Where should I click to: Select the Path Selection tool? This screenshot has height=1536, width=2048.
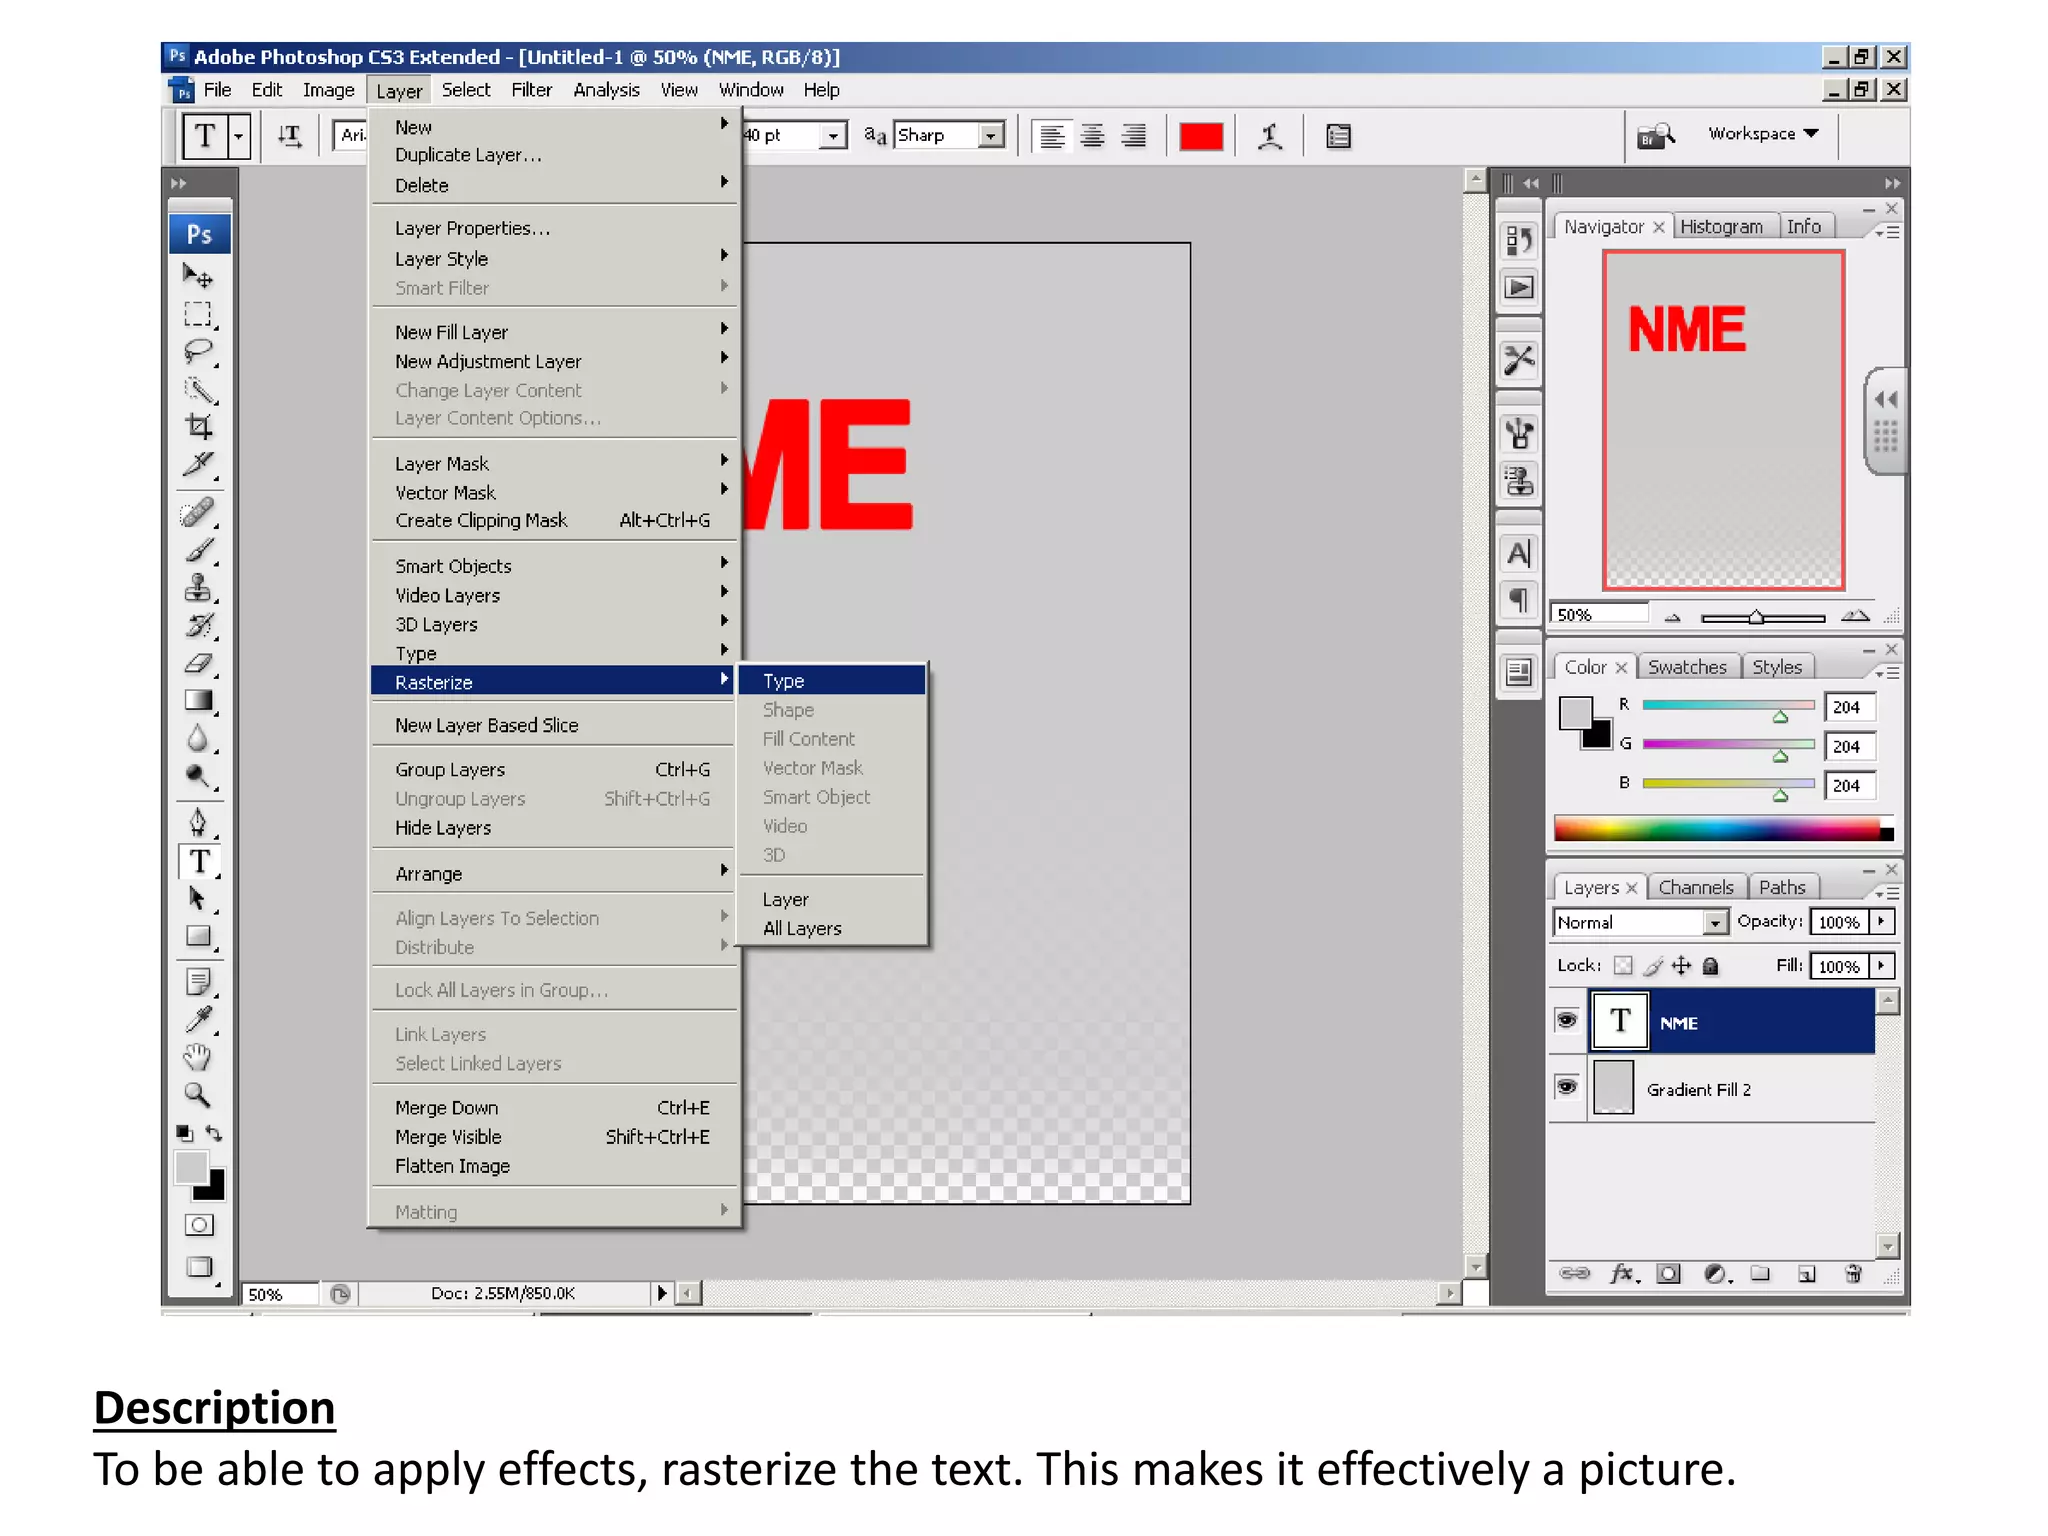pos(199,899)
